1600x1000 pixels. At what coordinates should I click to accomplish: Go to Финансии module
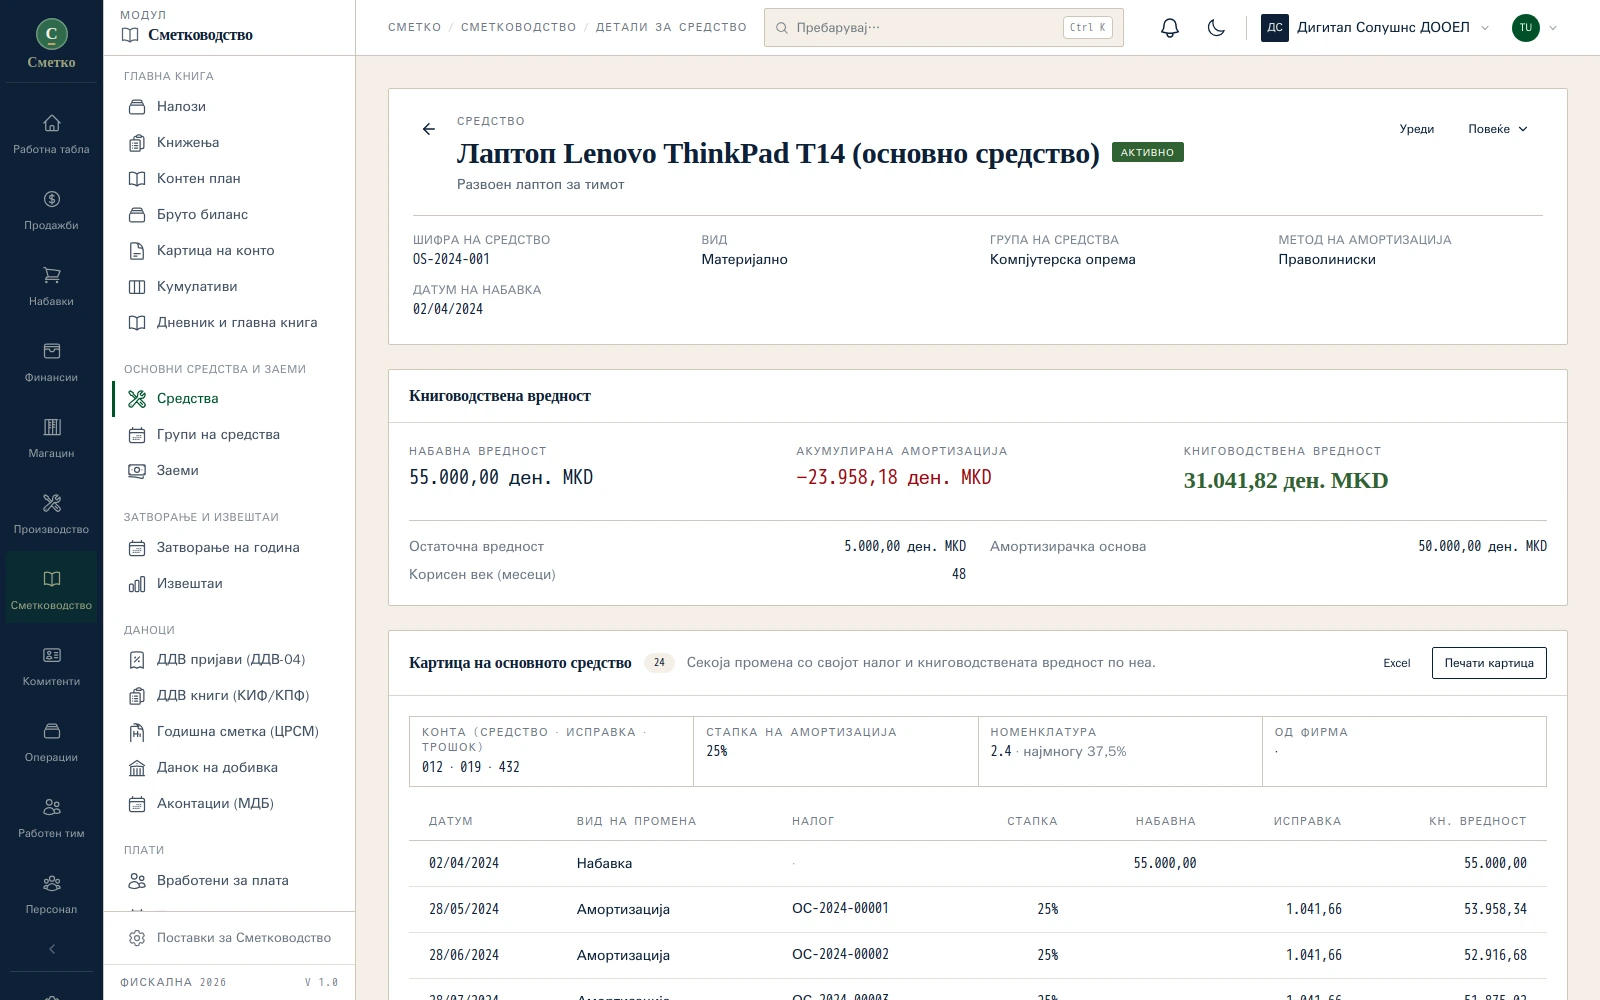[51, 362]
